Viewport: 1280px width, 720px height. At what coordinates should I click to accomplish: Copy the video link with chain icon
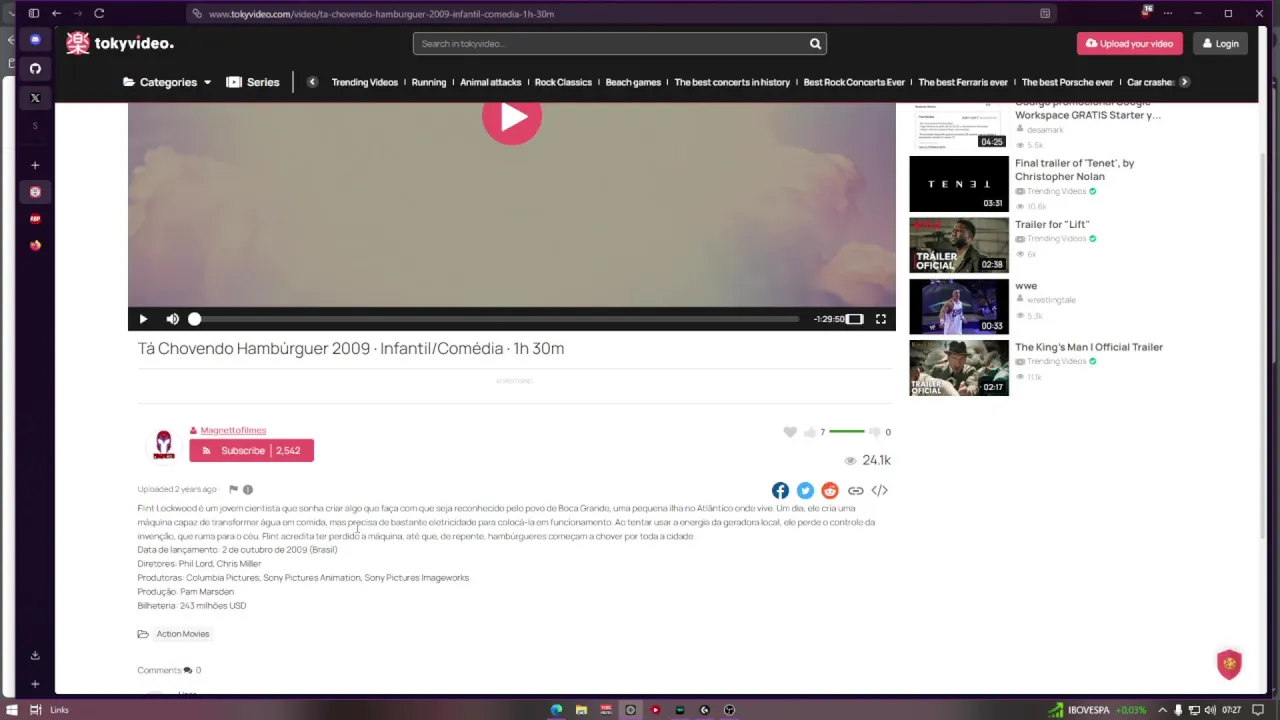pos(855,490)
